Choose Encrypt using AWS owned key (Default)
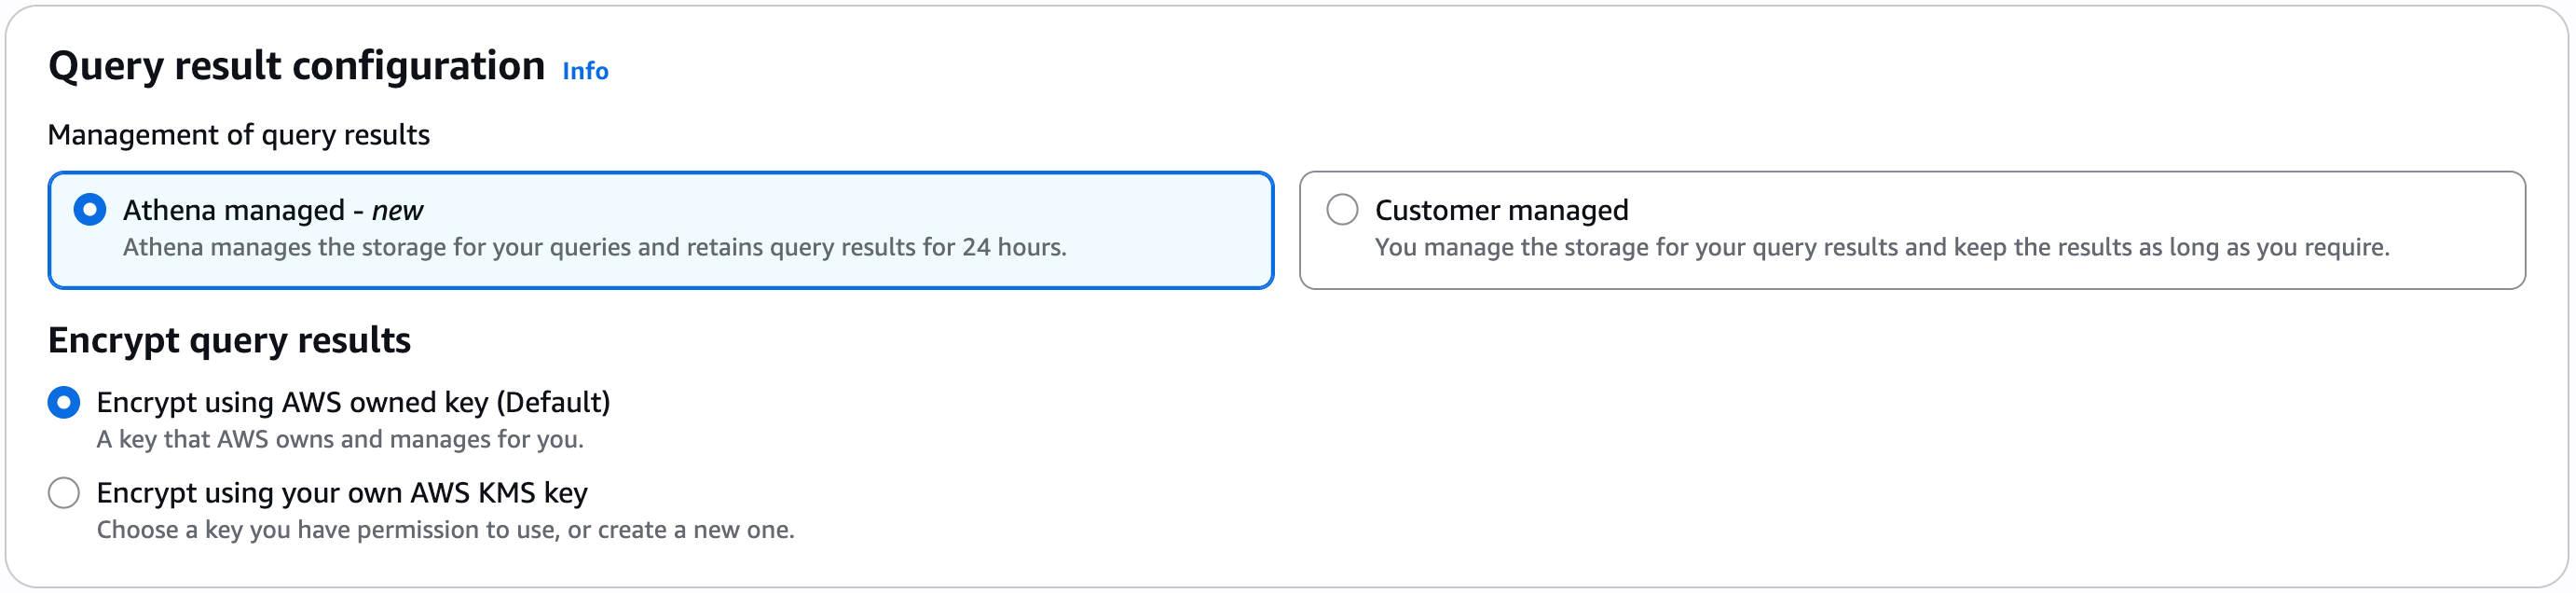Screen dimensions: 2576x593 64,402
